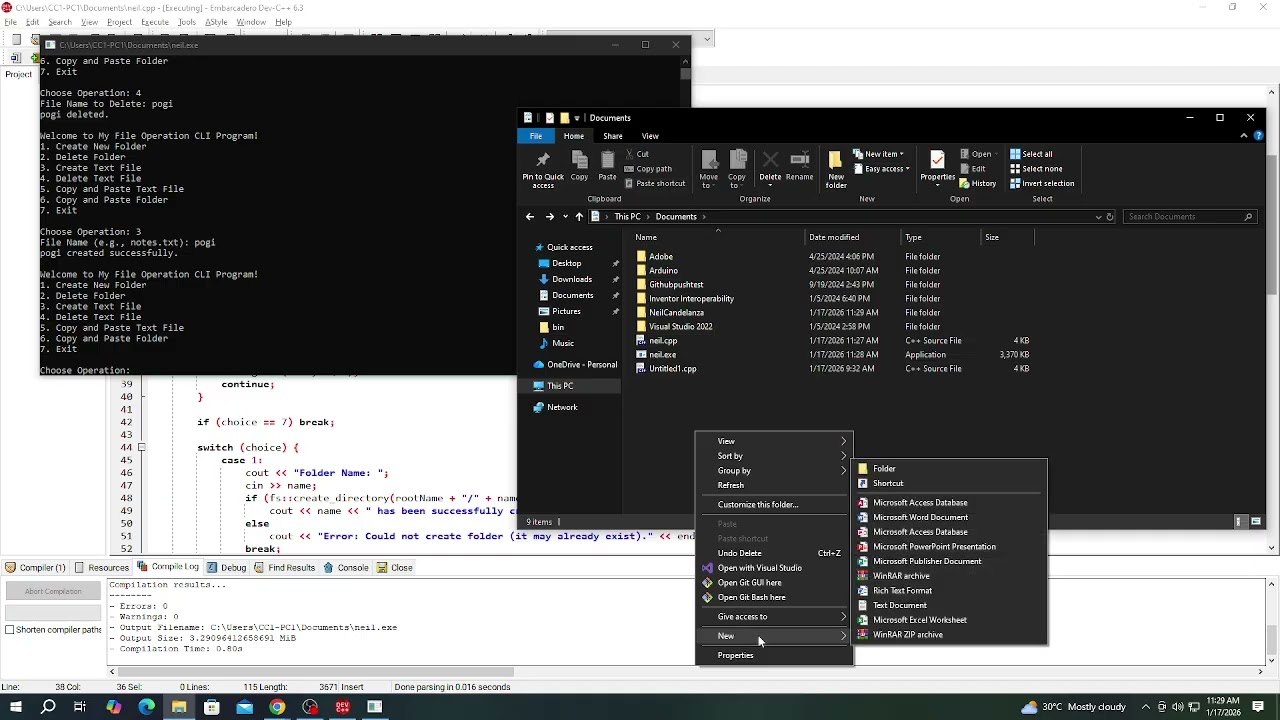Open the Easy access dropdown
1280x720 pixels.
click(882, 169)
